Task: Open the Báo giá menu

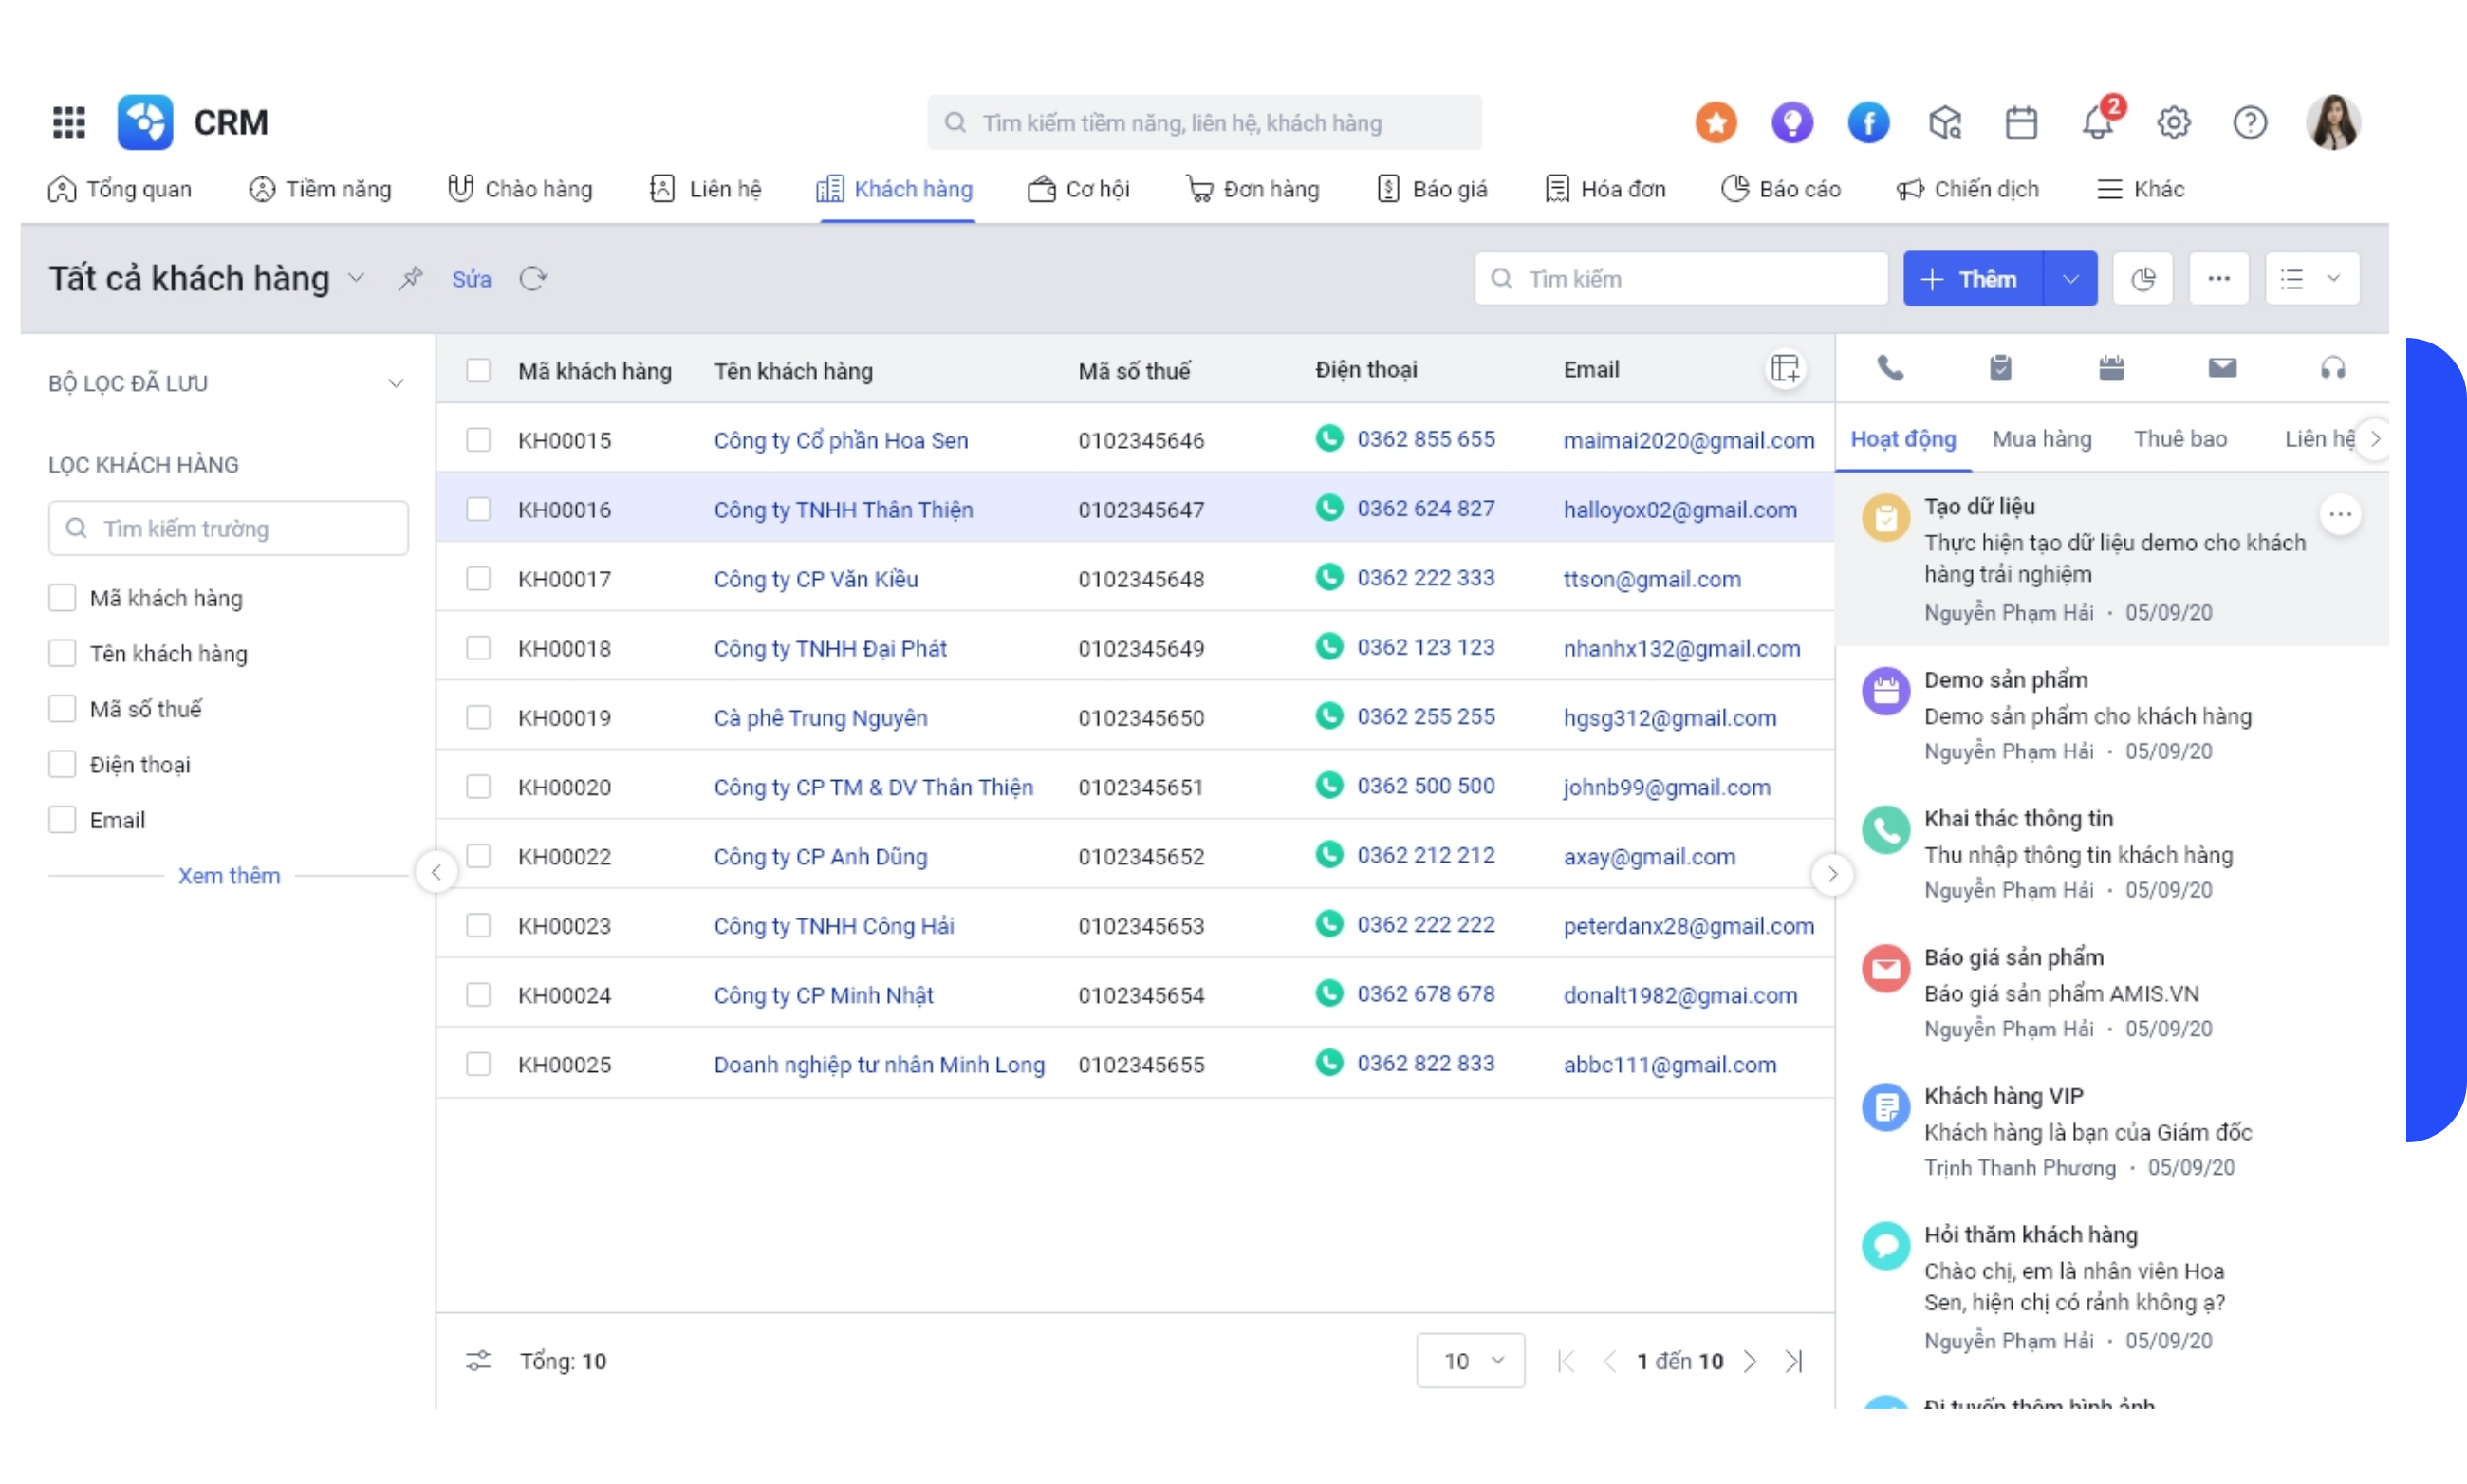Action: [x=1431, y=189]
